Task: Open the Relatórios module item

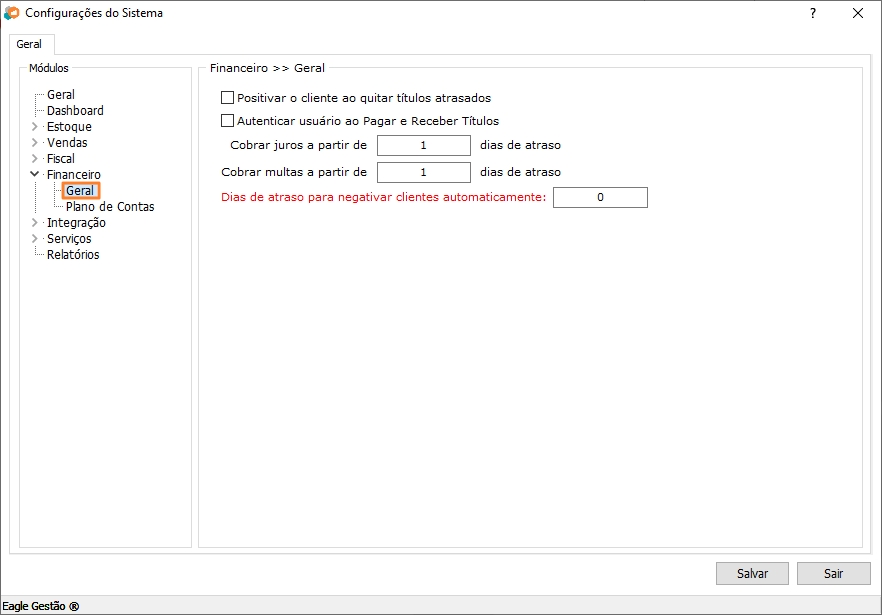Action: point(73,255)
